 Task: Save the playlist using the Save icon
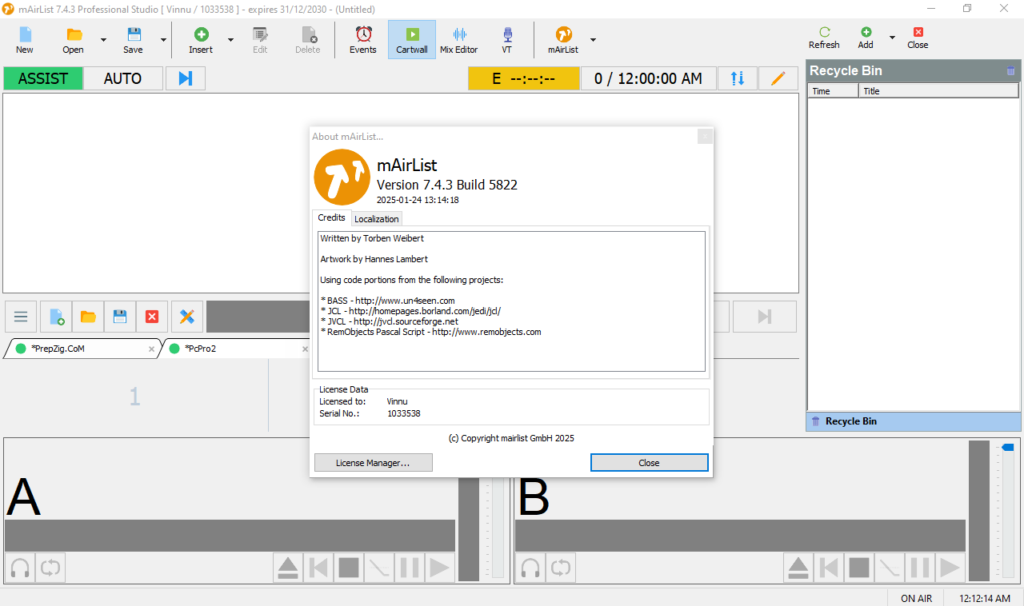[x=133, y=40]
